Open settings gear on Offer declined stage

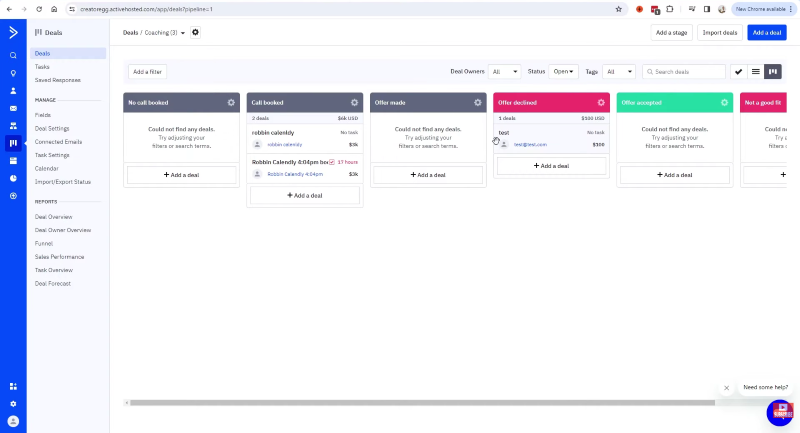pos(601,102)
